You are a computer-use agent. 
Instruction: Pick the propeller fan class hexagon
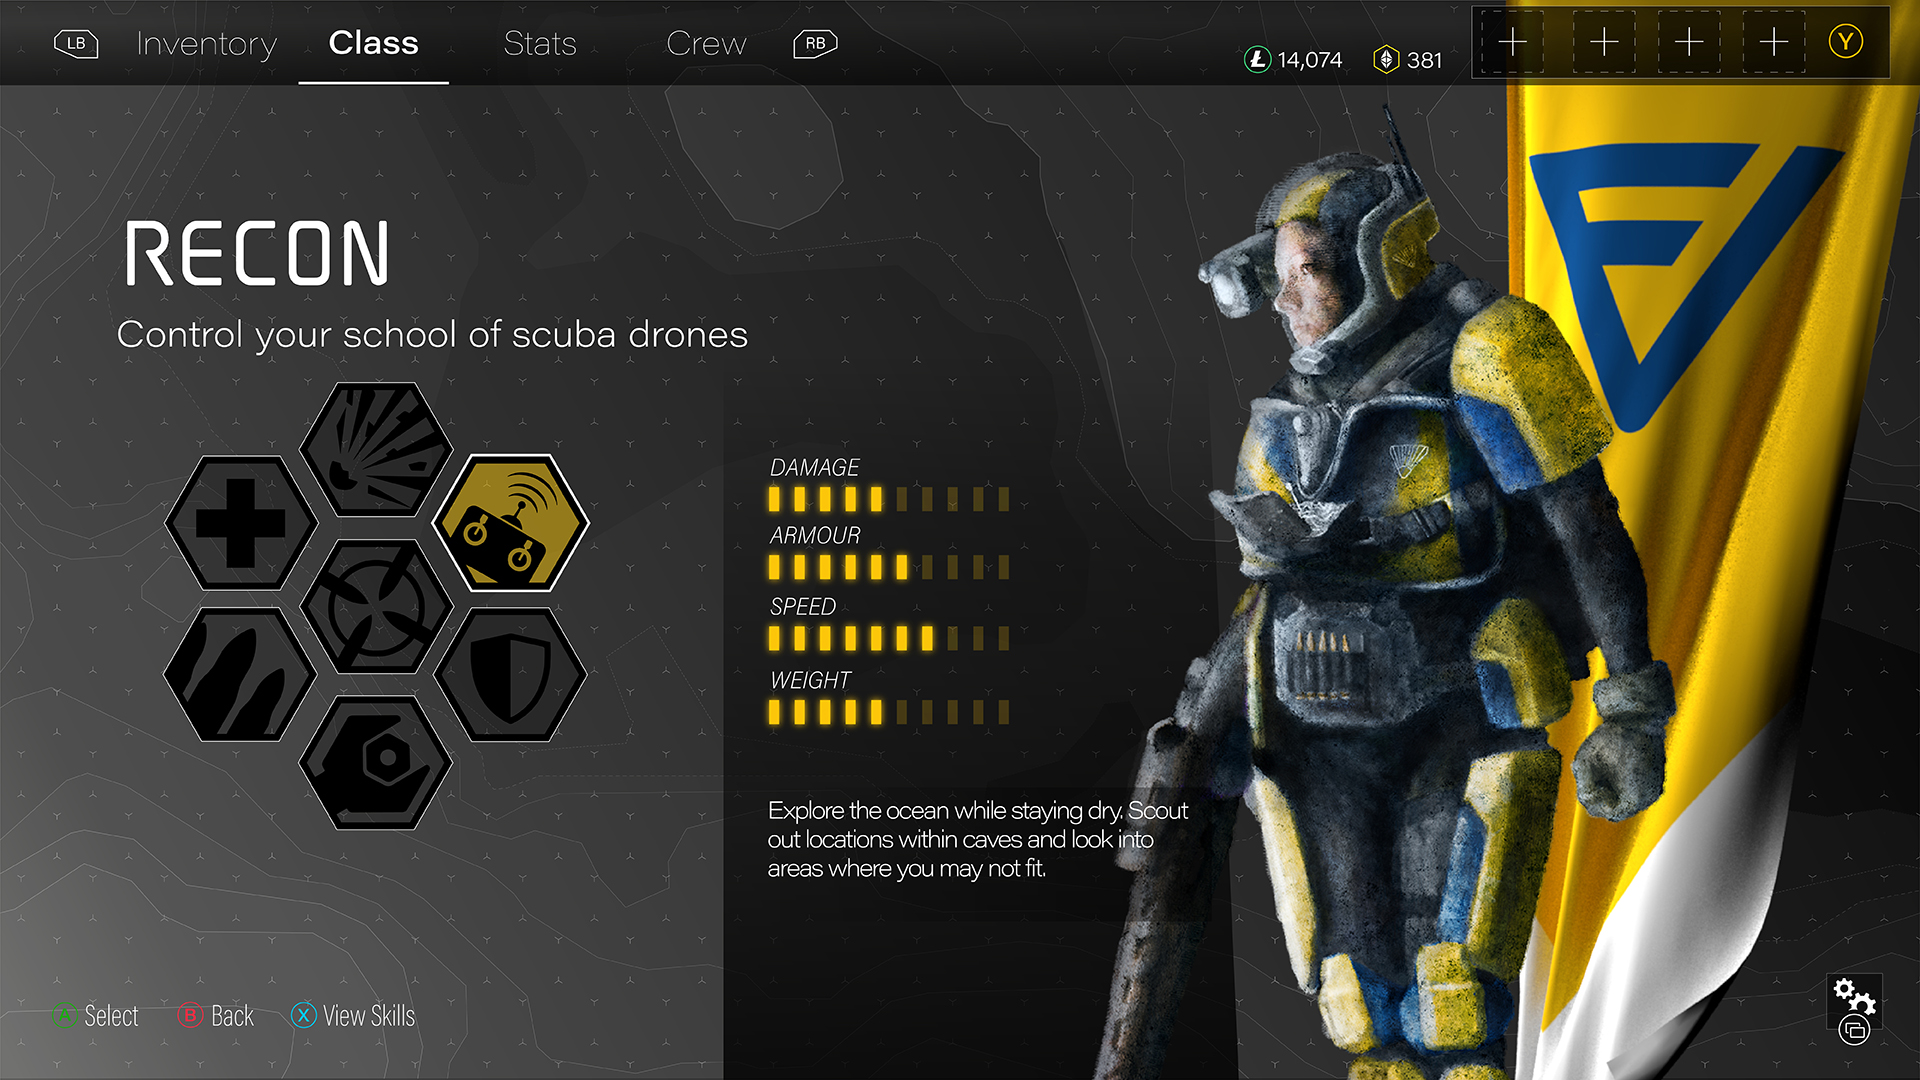[376, 607]
